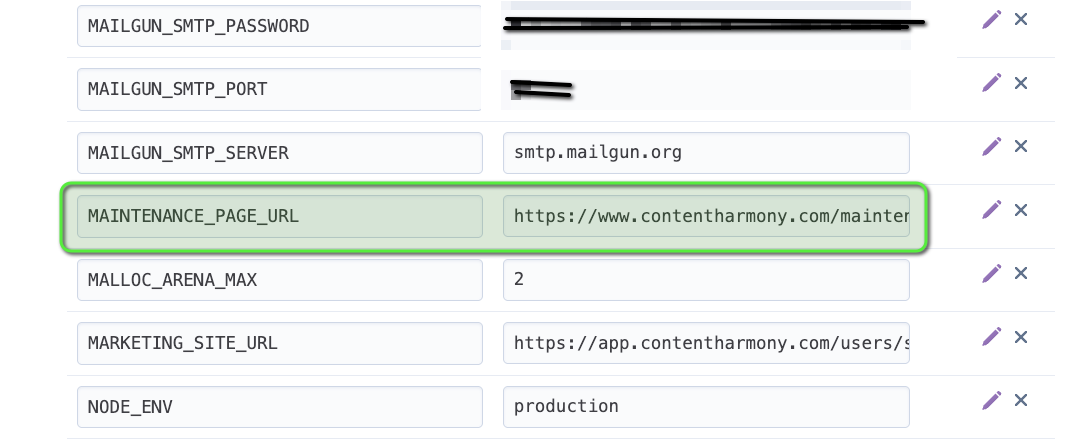Edit the MARKETING_SITE_URL variable with pencil icon
The image size is (1067, 439).
click(x=991, y=336)
